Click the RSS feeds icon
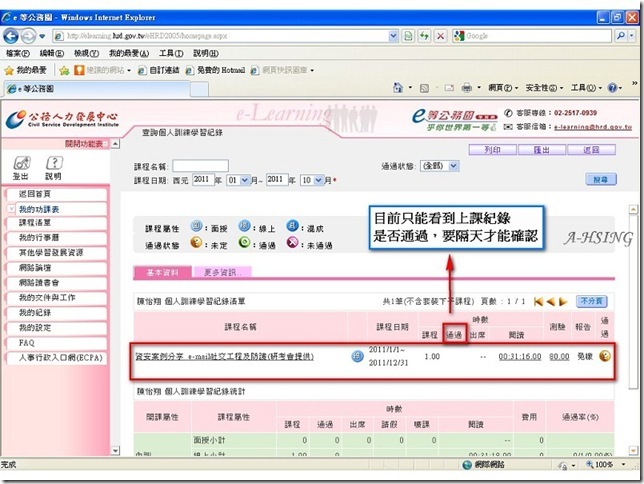Screen dimensions: 644x484 (424, 88)
